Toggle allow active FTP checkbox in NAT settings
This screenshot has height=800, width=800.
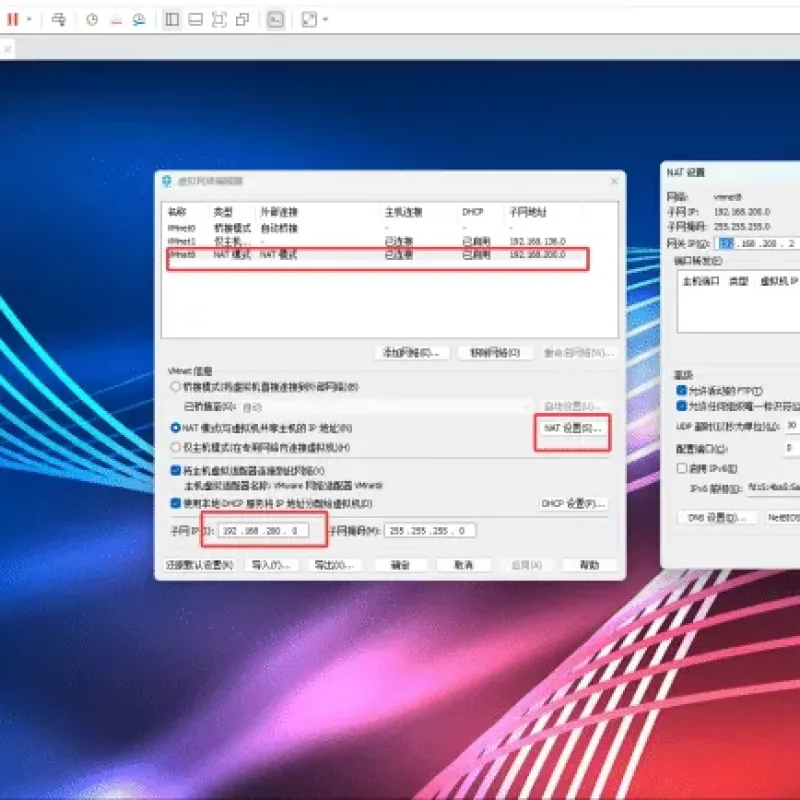point(681,390)
